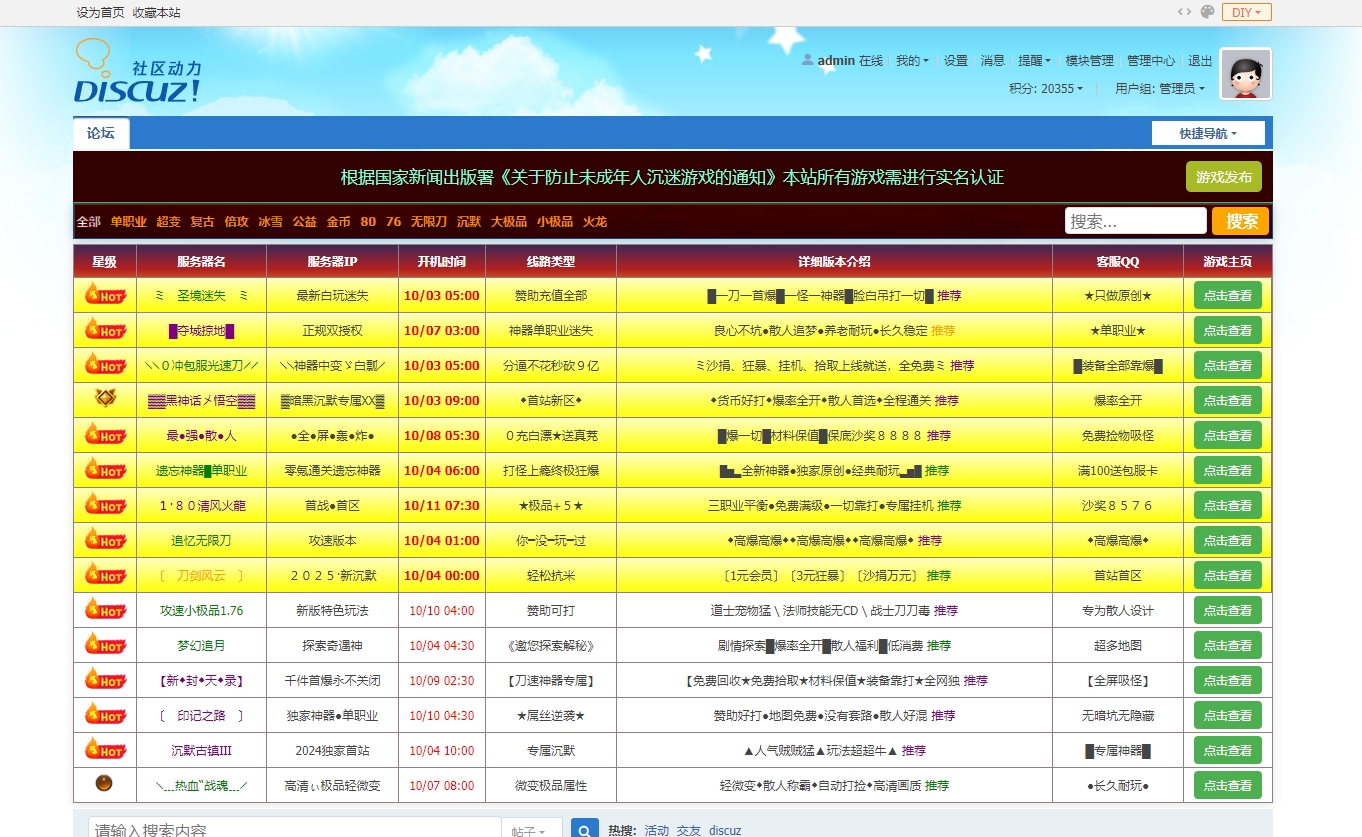Open the admin avatar picture
The image size is (1362, 837).
pos(1246,74)
